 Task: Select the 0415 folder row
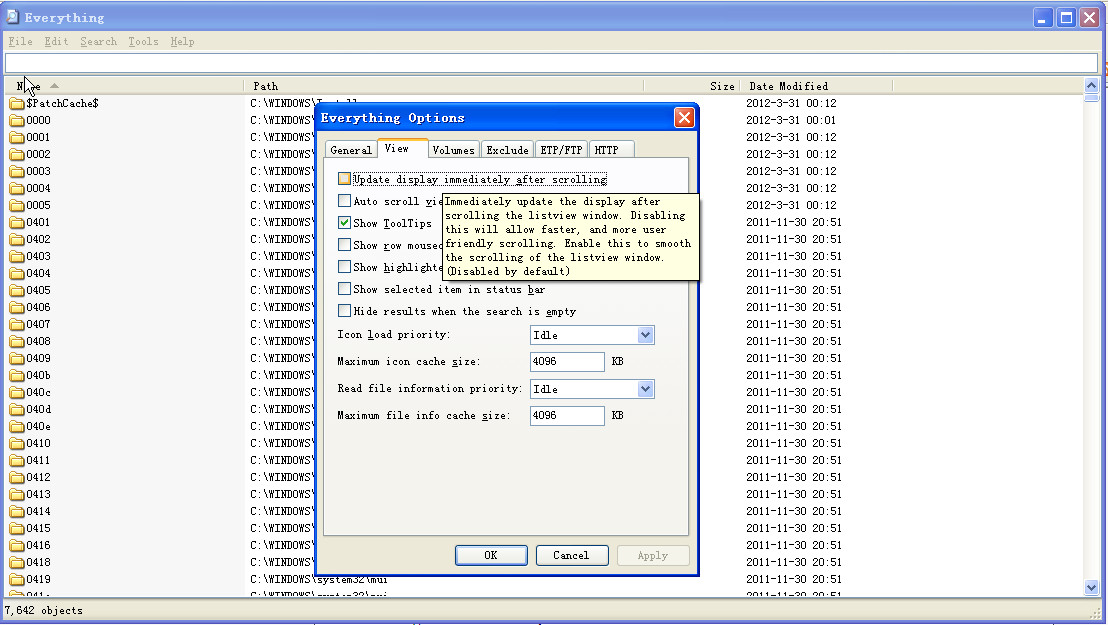point(160,528)
